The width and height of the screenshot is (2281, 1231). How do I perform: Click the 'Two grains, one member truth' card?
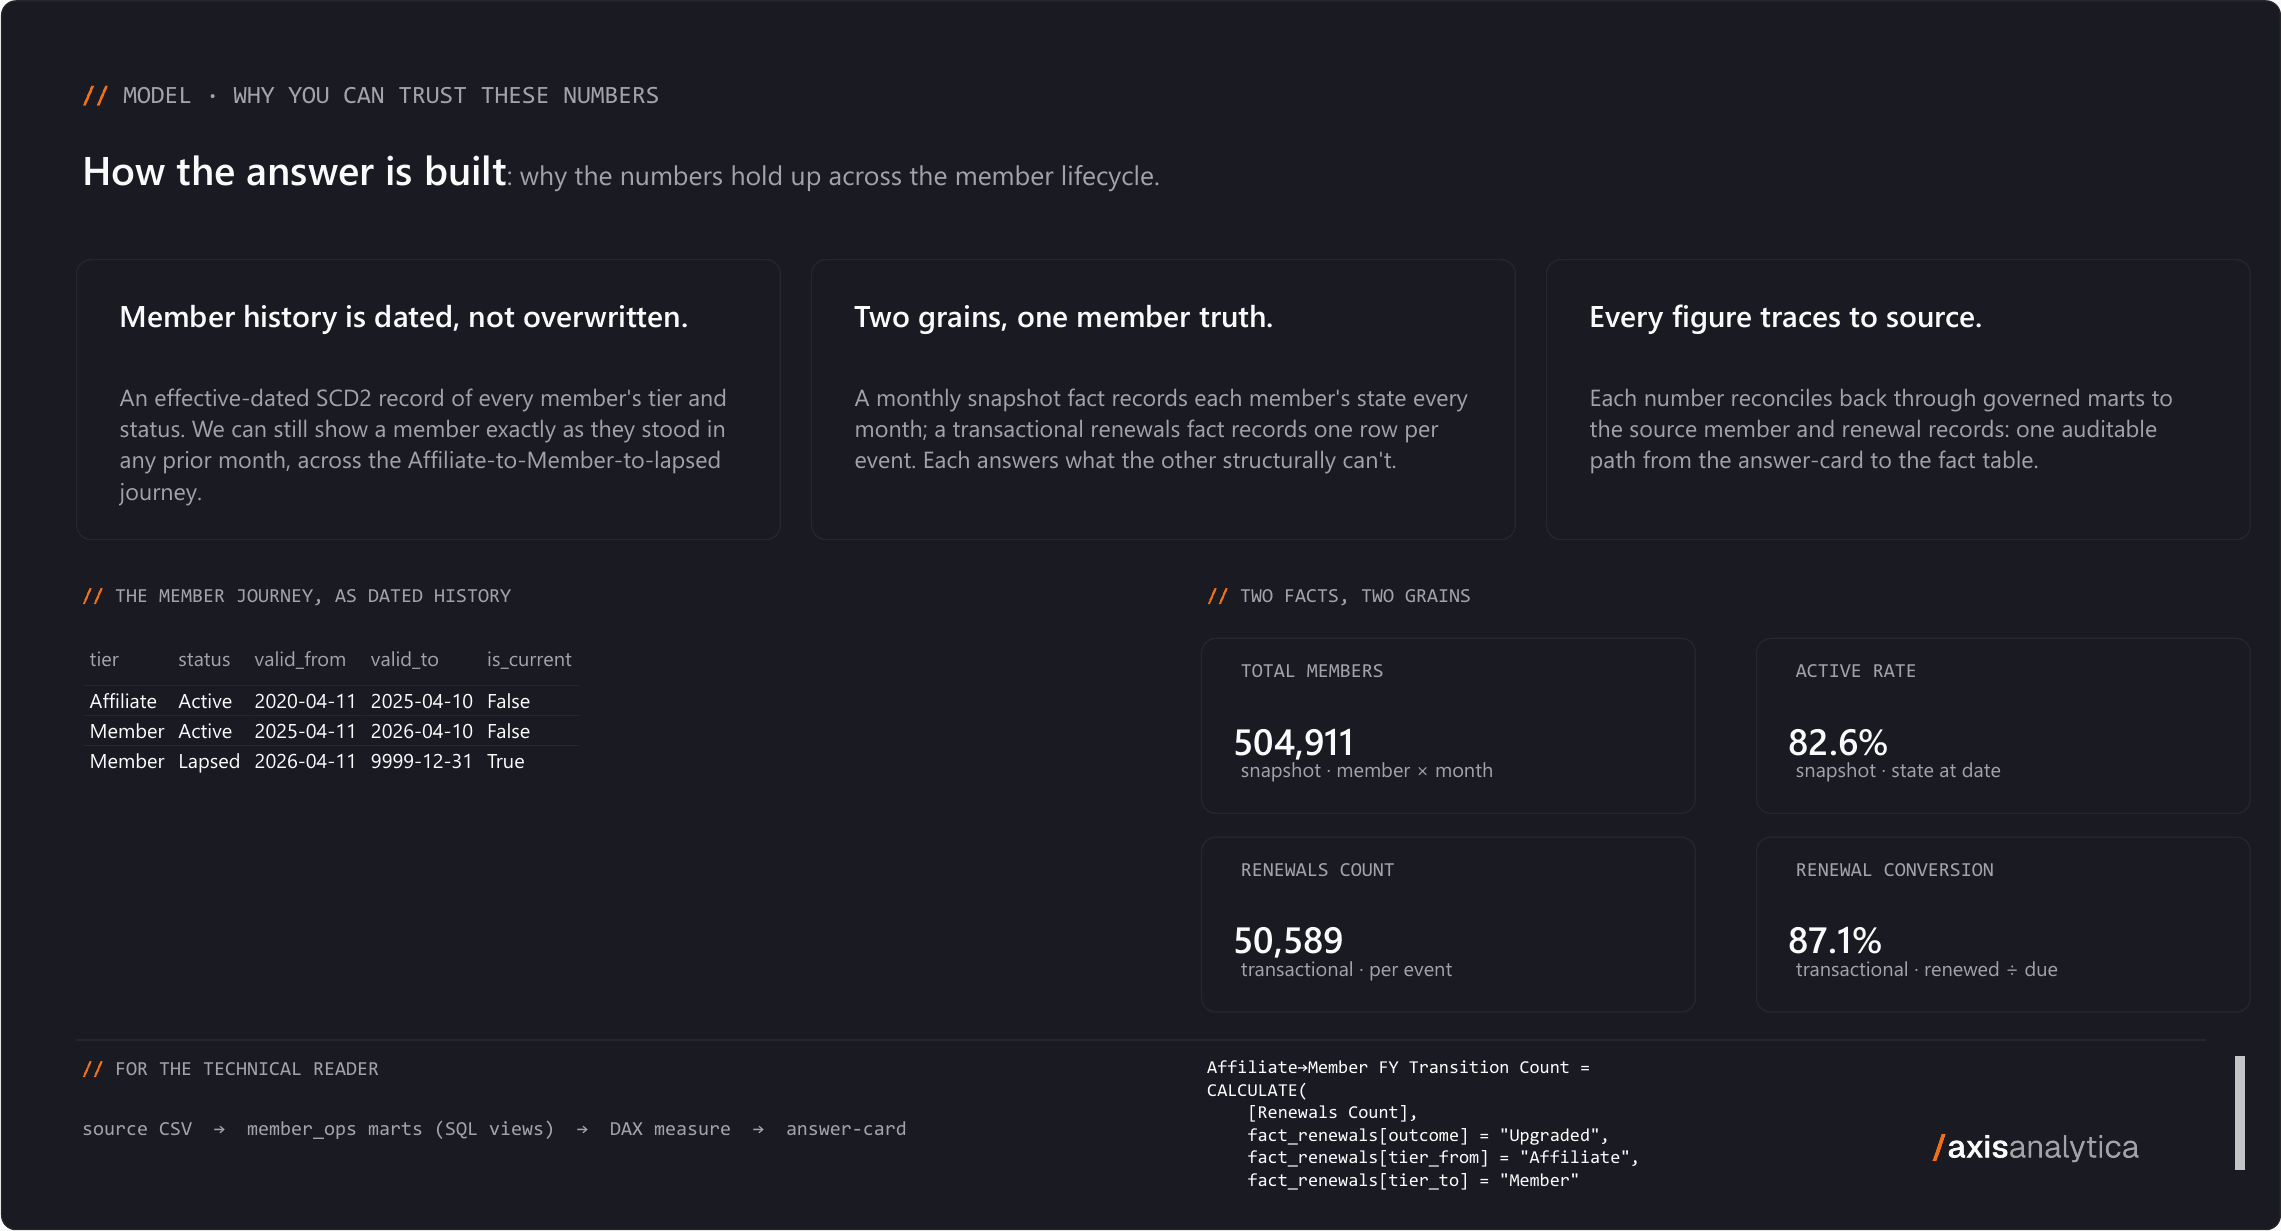pyautogui.click(x=1163, y=400)
